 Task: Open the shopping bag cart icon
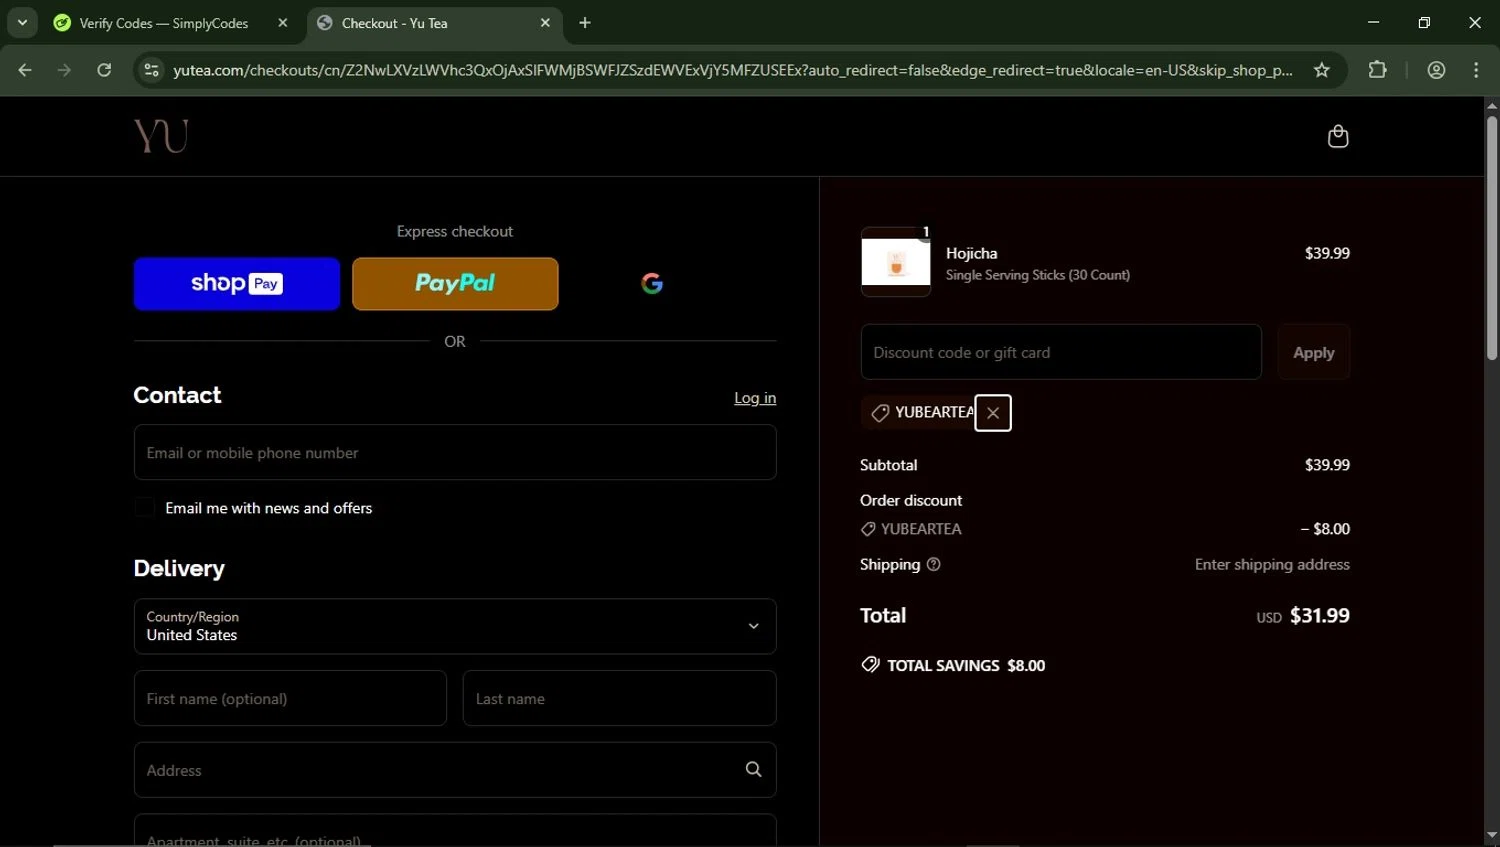coord(1337,136)
